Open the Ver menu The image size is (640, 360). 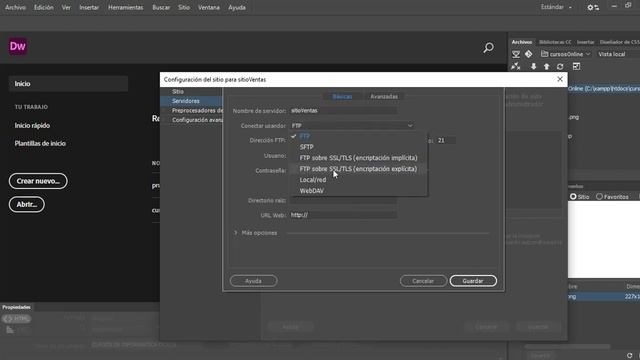tap(66, 7)
